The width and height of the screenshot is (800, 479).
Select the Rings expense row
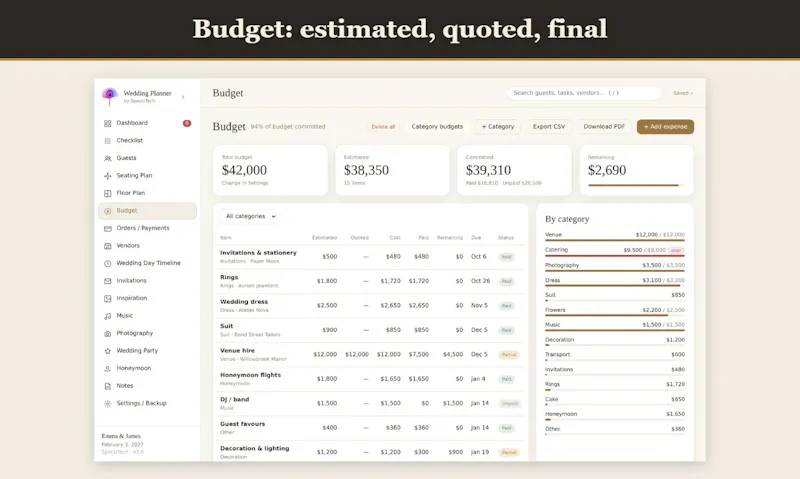point(370,281)
